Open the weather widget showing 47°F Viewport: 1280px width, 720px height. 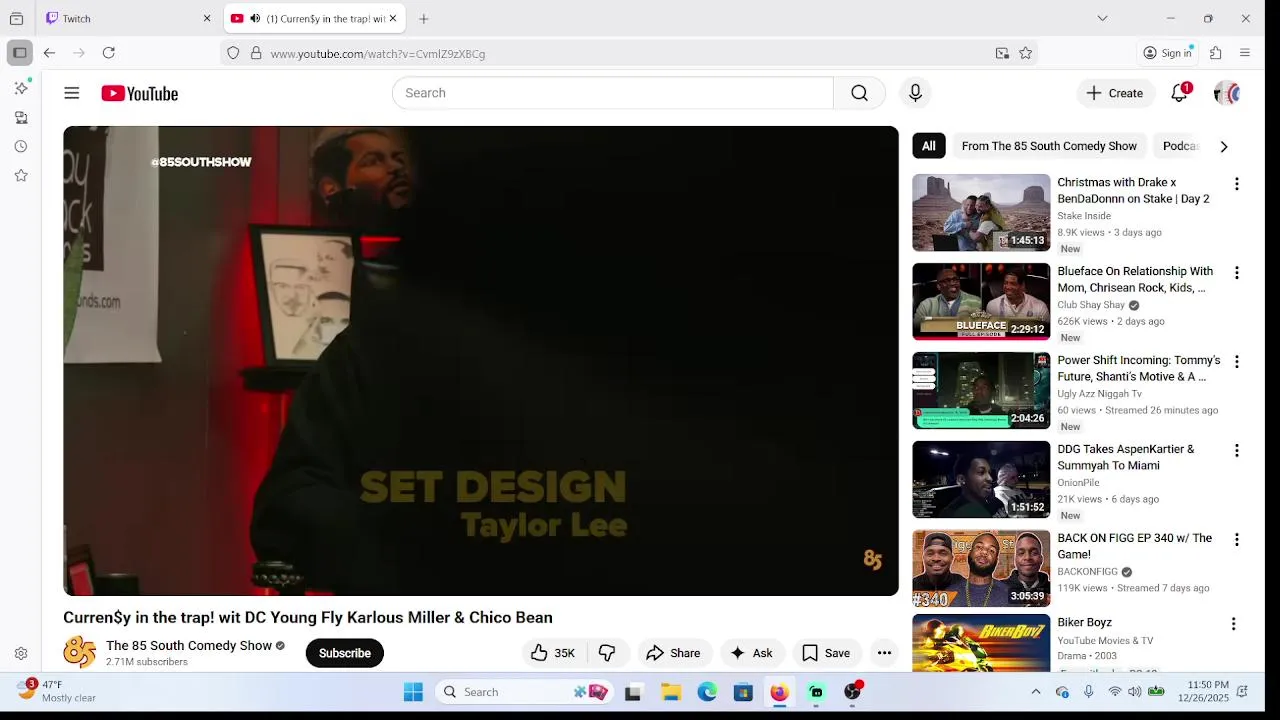(x=58, y=691)
